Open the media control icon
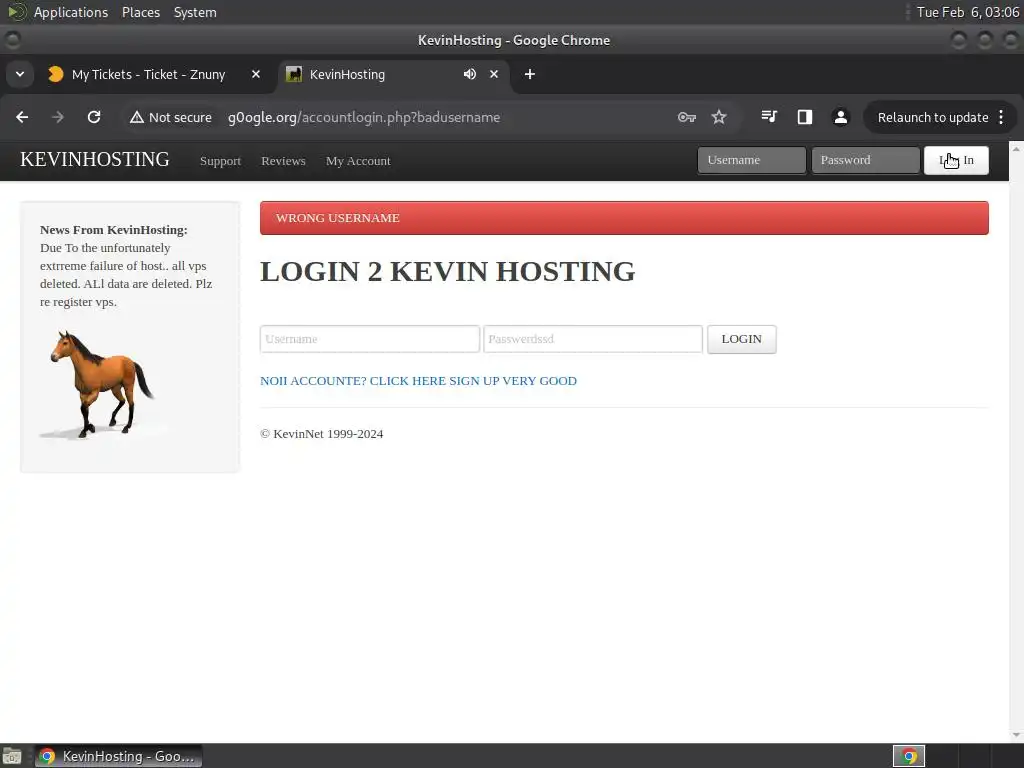This screenshot has height=768, width=1024. coord(769,117)
